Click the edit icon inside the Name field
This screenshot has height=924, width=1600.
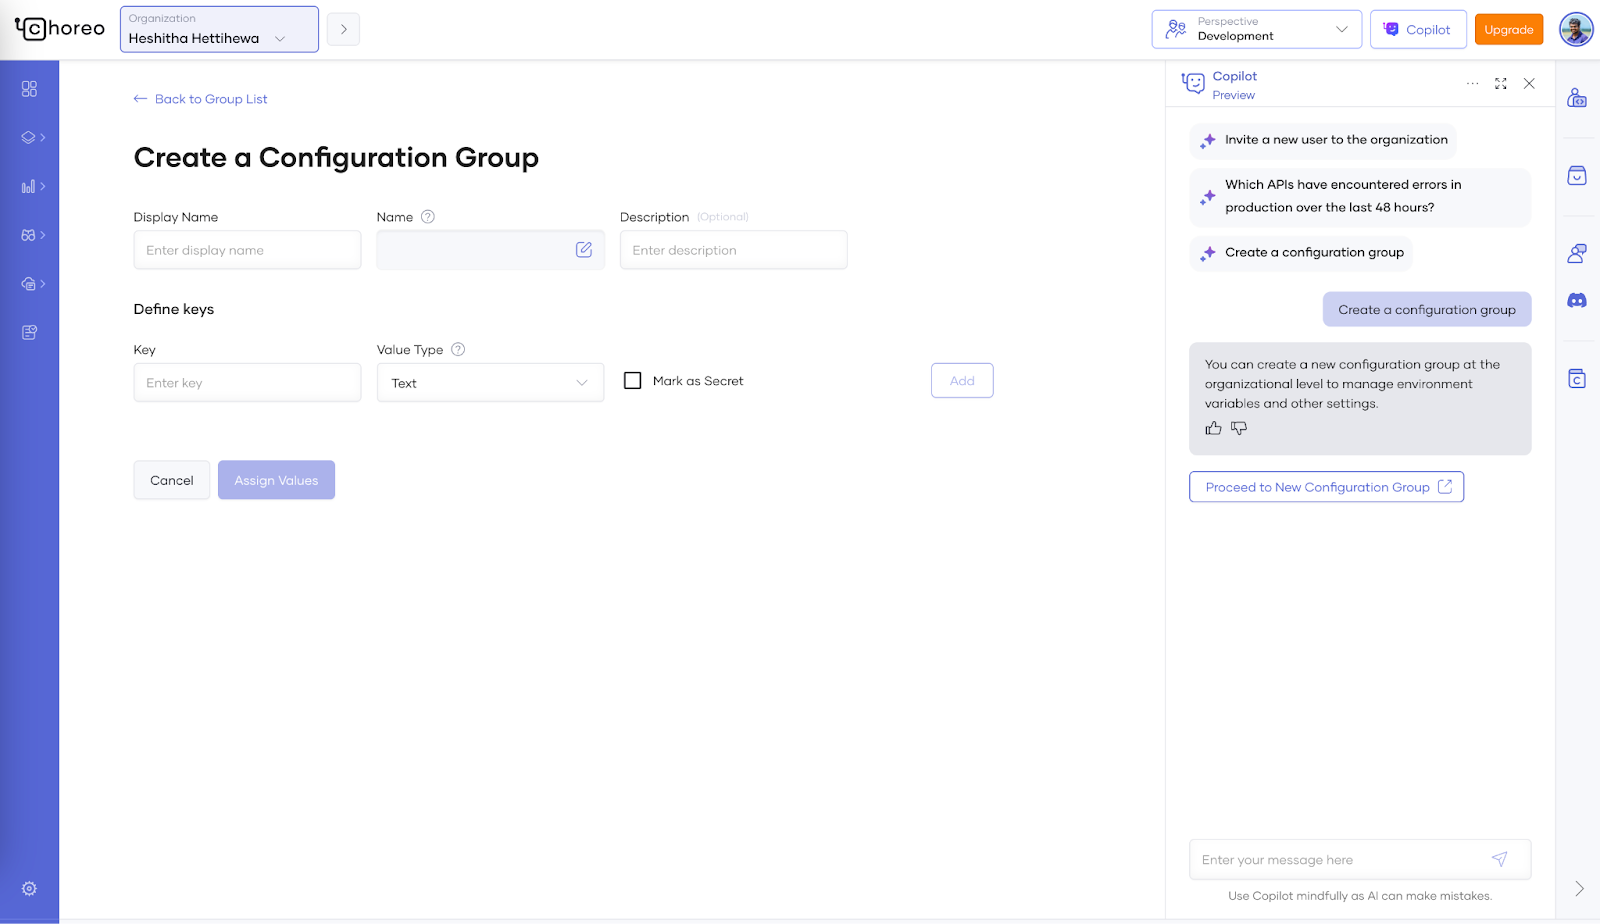click(x=584, y=249)
